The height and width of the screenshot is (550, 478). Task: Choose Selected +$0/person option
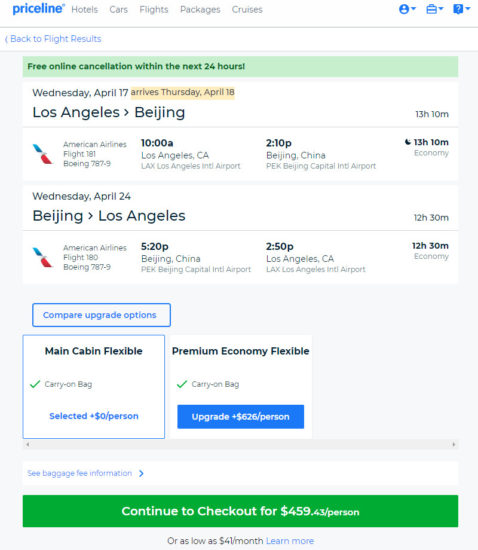(x=94, y=416)
